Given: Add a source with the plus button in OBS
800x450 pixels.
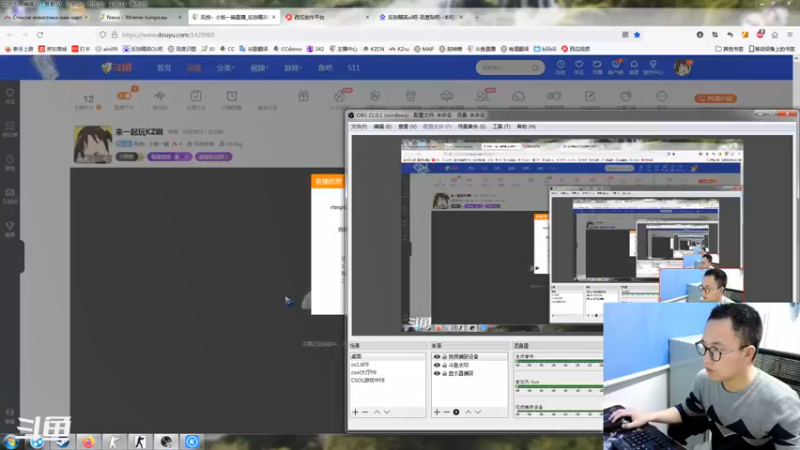Looking at the screenshot, I should click(437, 412).
